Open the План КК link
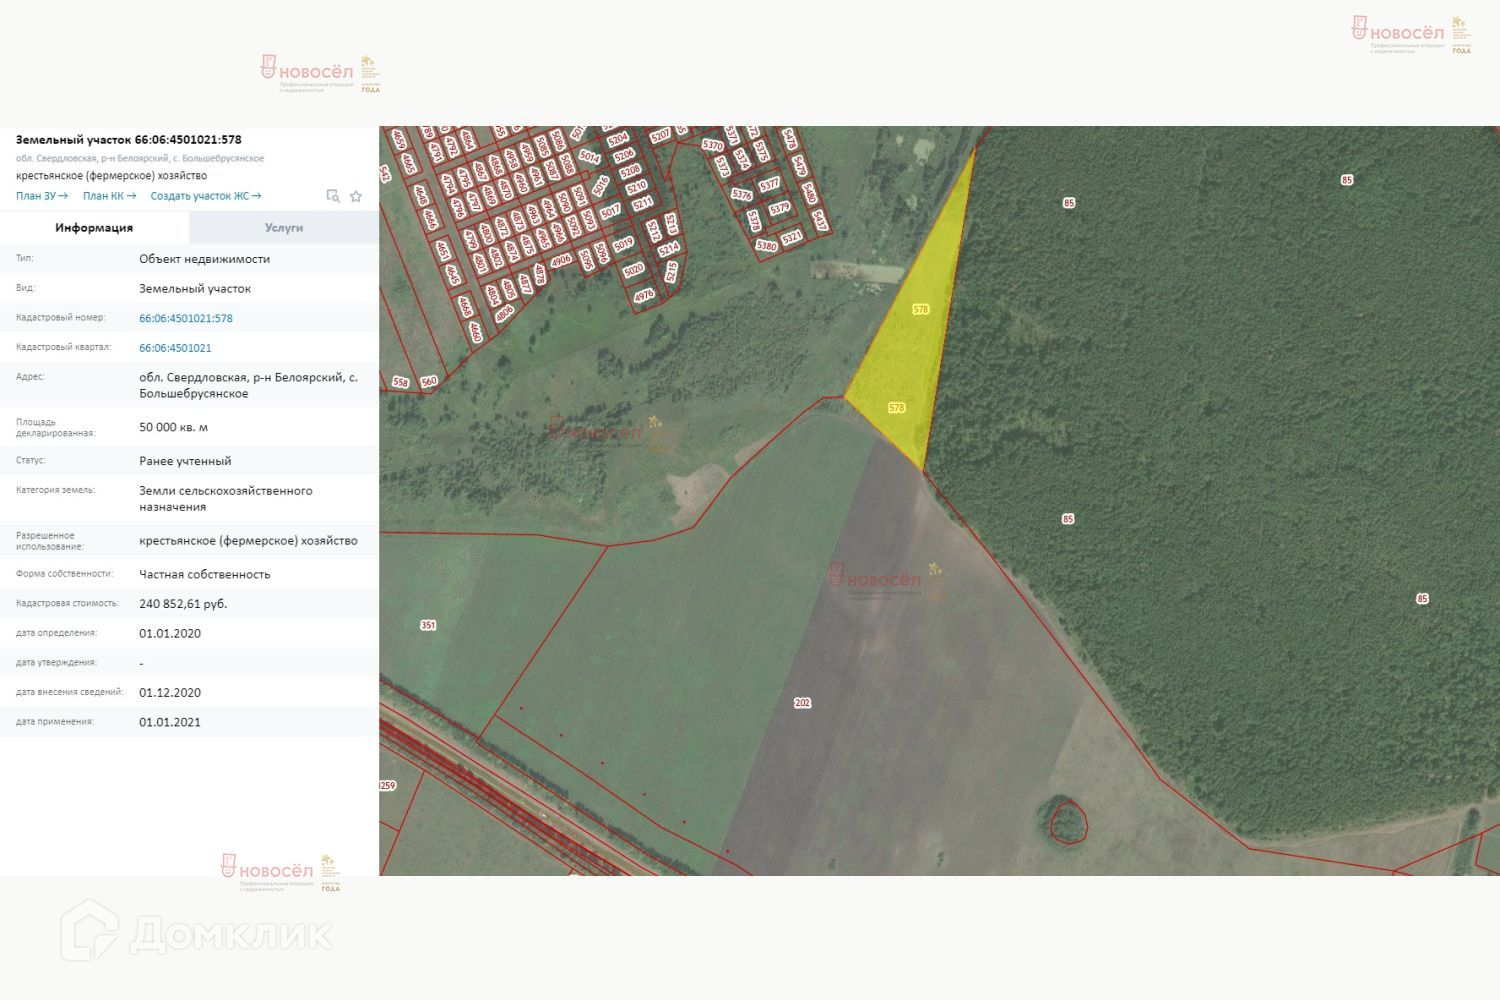Viewport: 1500px width, 1000px height. tap(109, 196)
